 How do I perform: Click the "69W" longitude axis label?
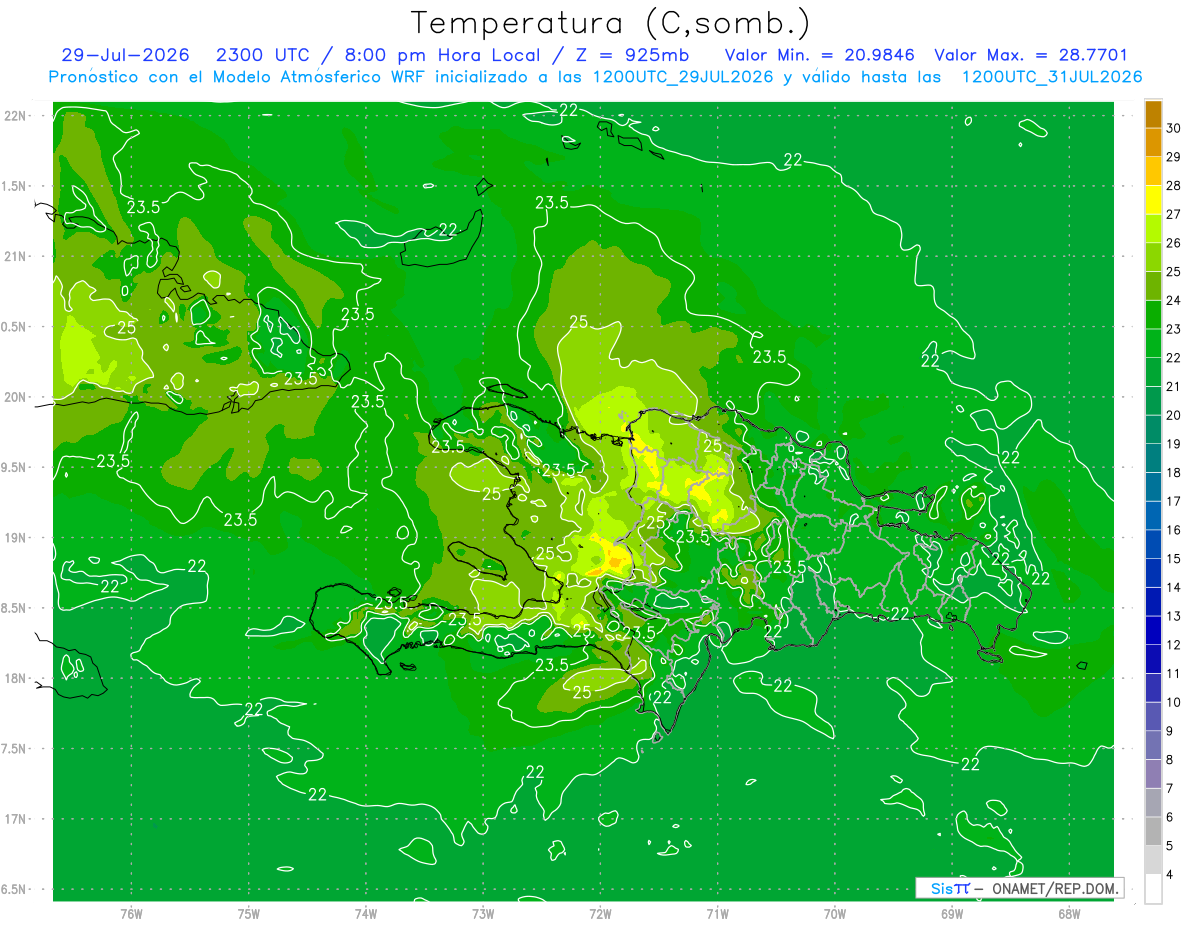point(952,913)
